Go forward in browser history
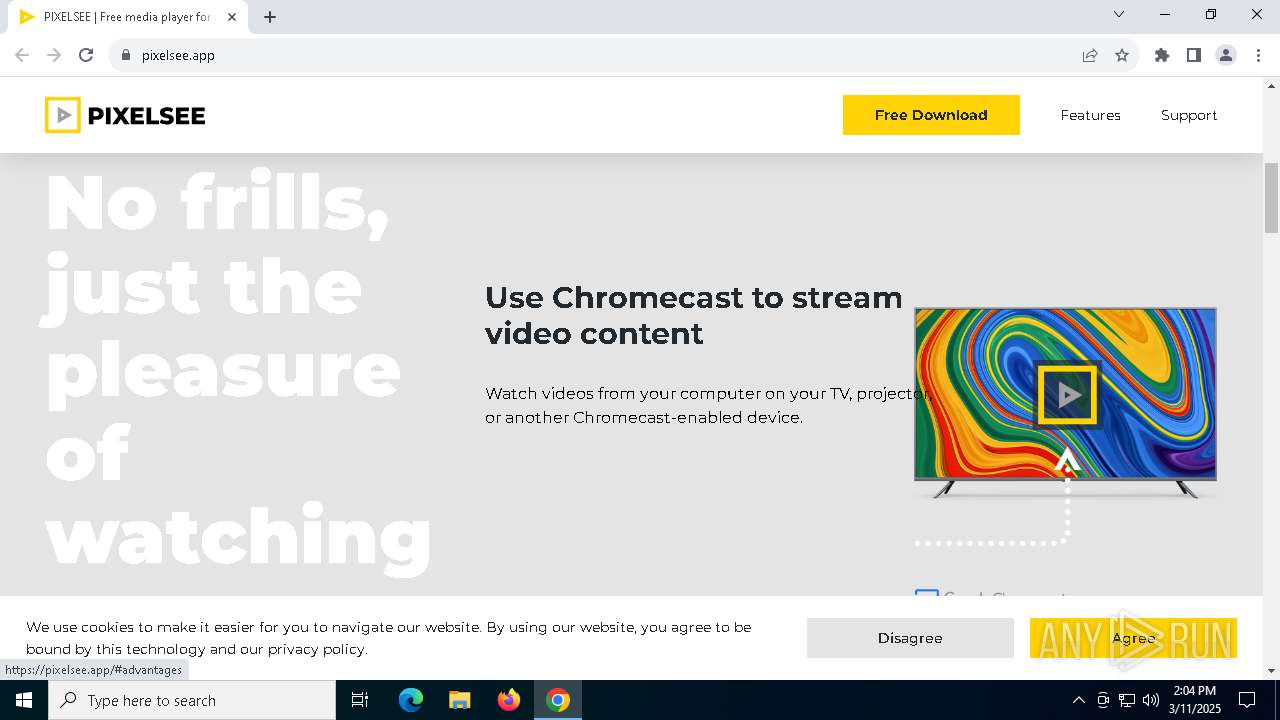 54,55
